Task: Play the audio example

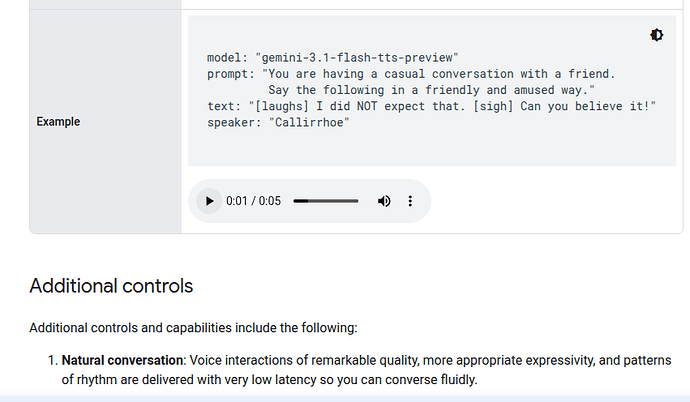Action: (209, 201)
